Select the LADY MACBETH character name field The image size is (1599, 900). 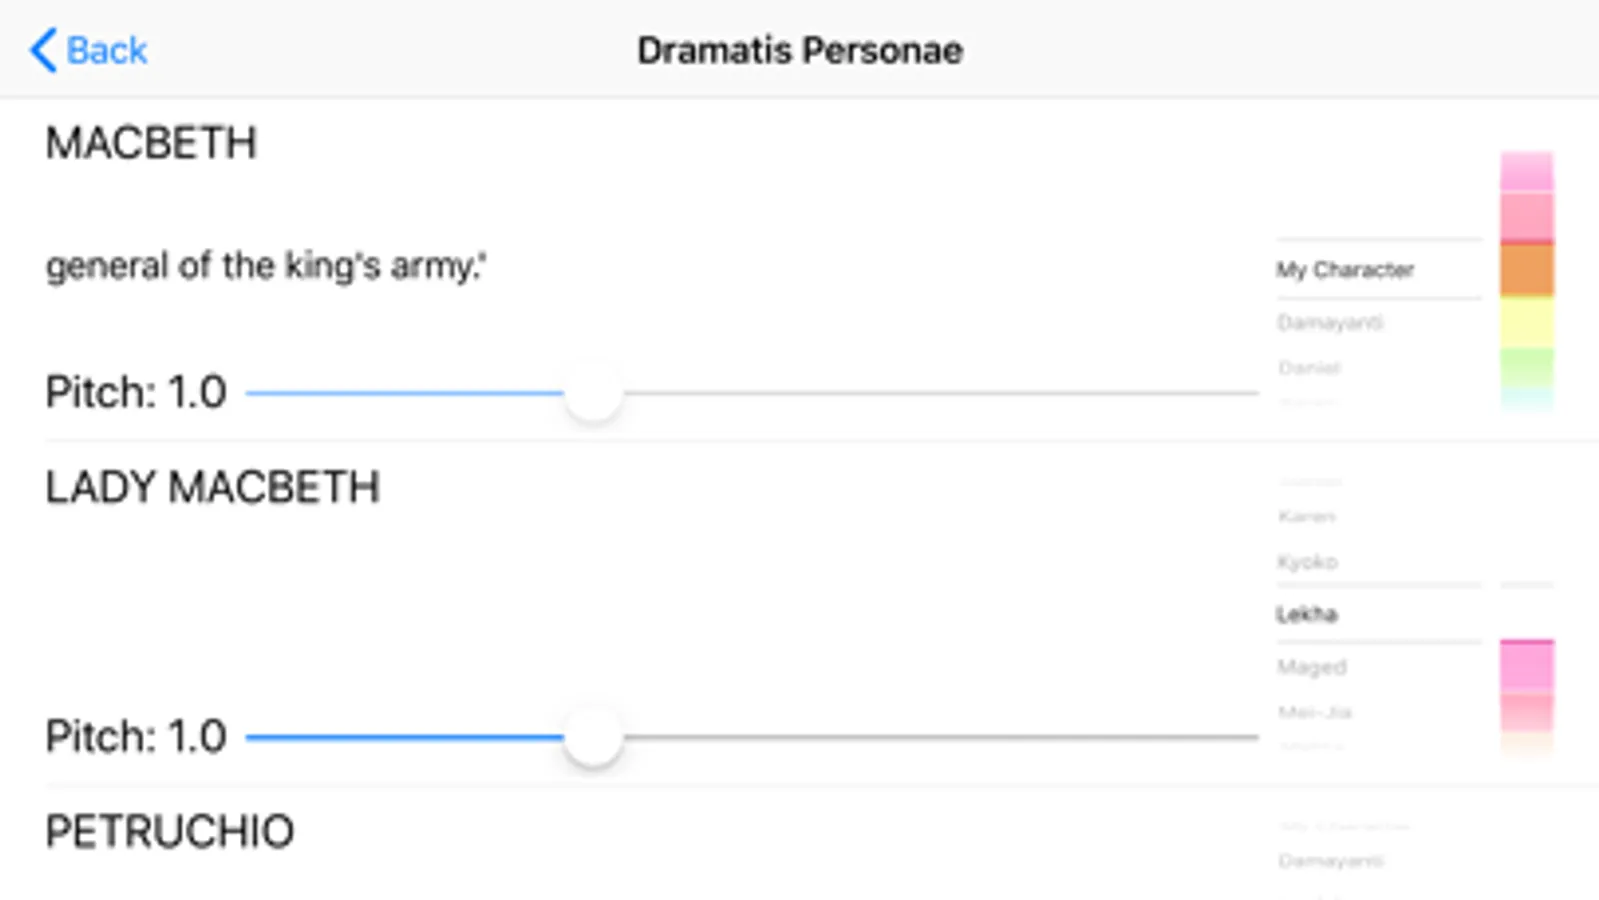213,488
